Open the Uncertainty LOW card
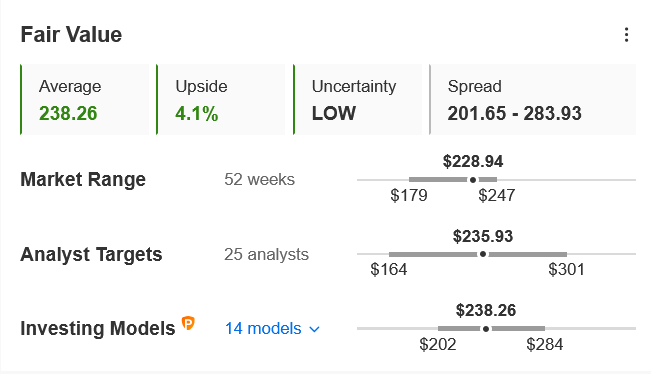This screenshot has height=374, width=651. (357, 100)
